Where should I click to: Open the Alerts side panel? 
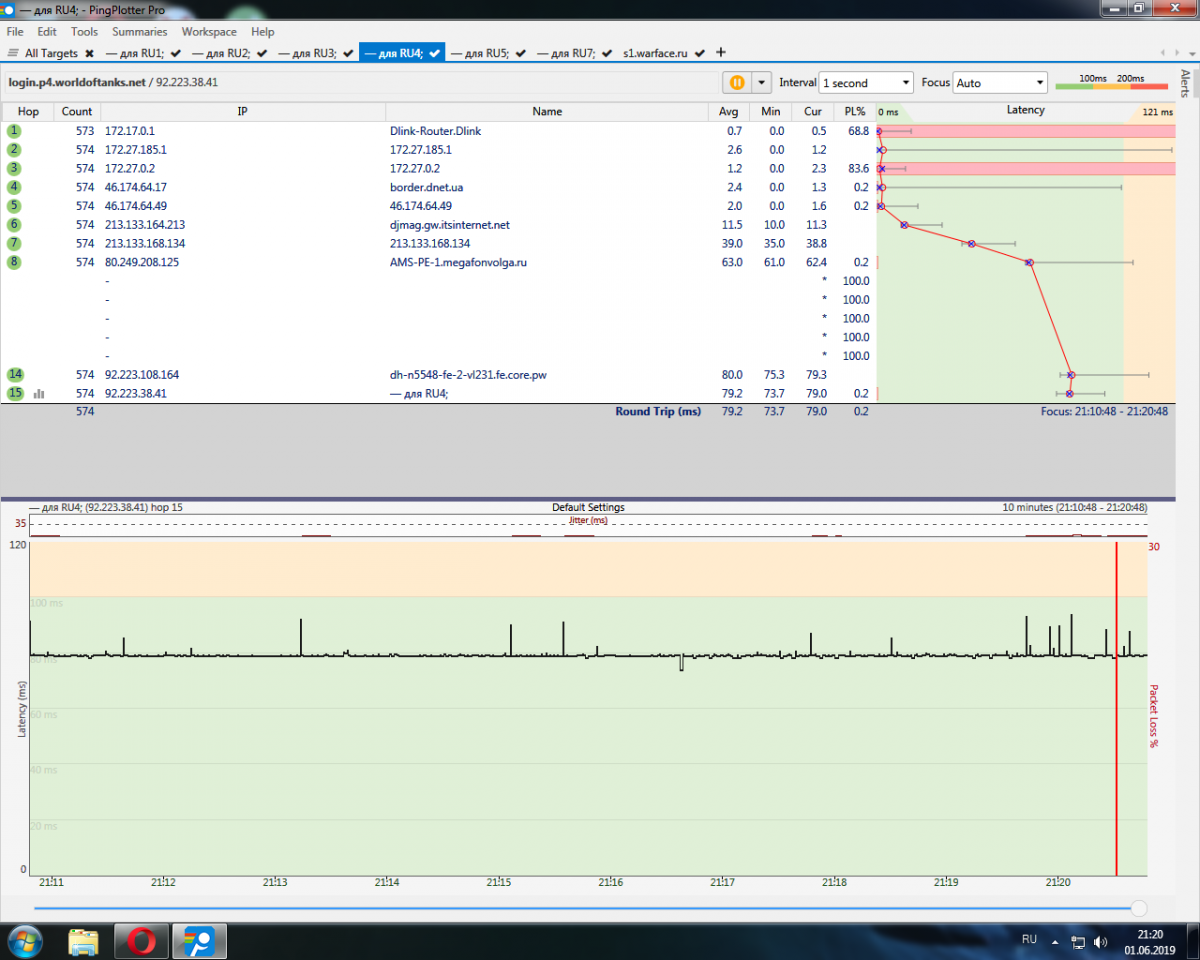(1186, 84)
